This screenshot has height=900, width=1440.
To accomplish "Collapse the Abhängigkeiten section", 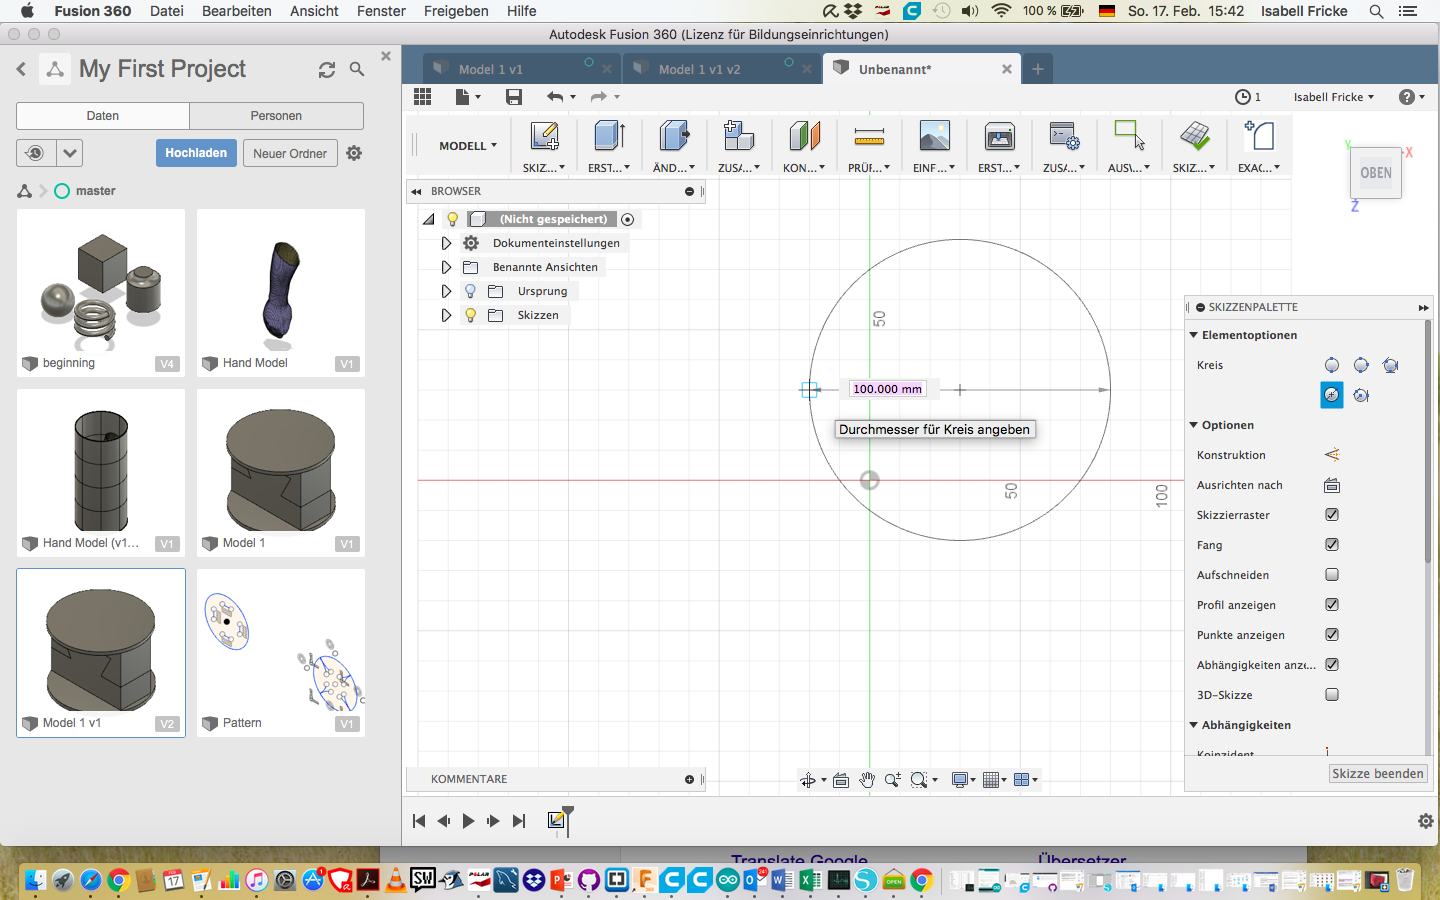I will coord(1193,725).
